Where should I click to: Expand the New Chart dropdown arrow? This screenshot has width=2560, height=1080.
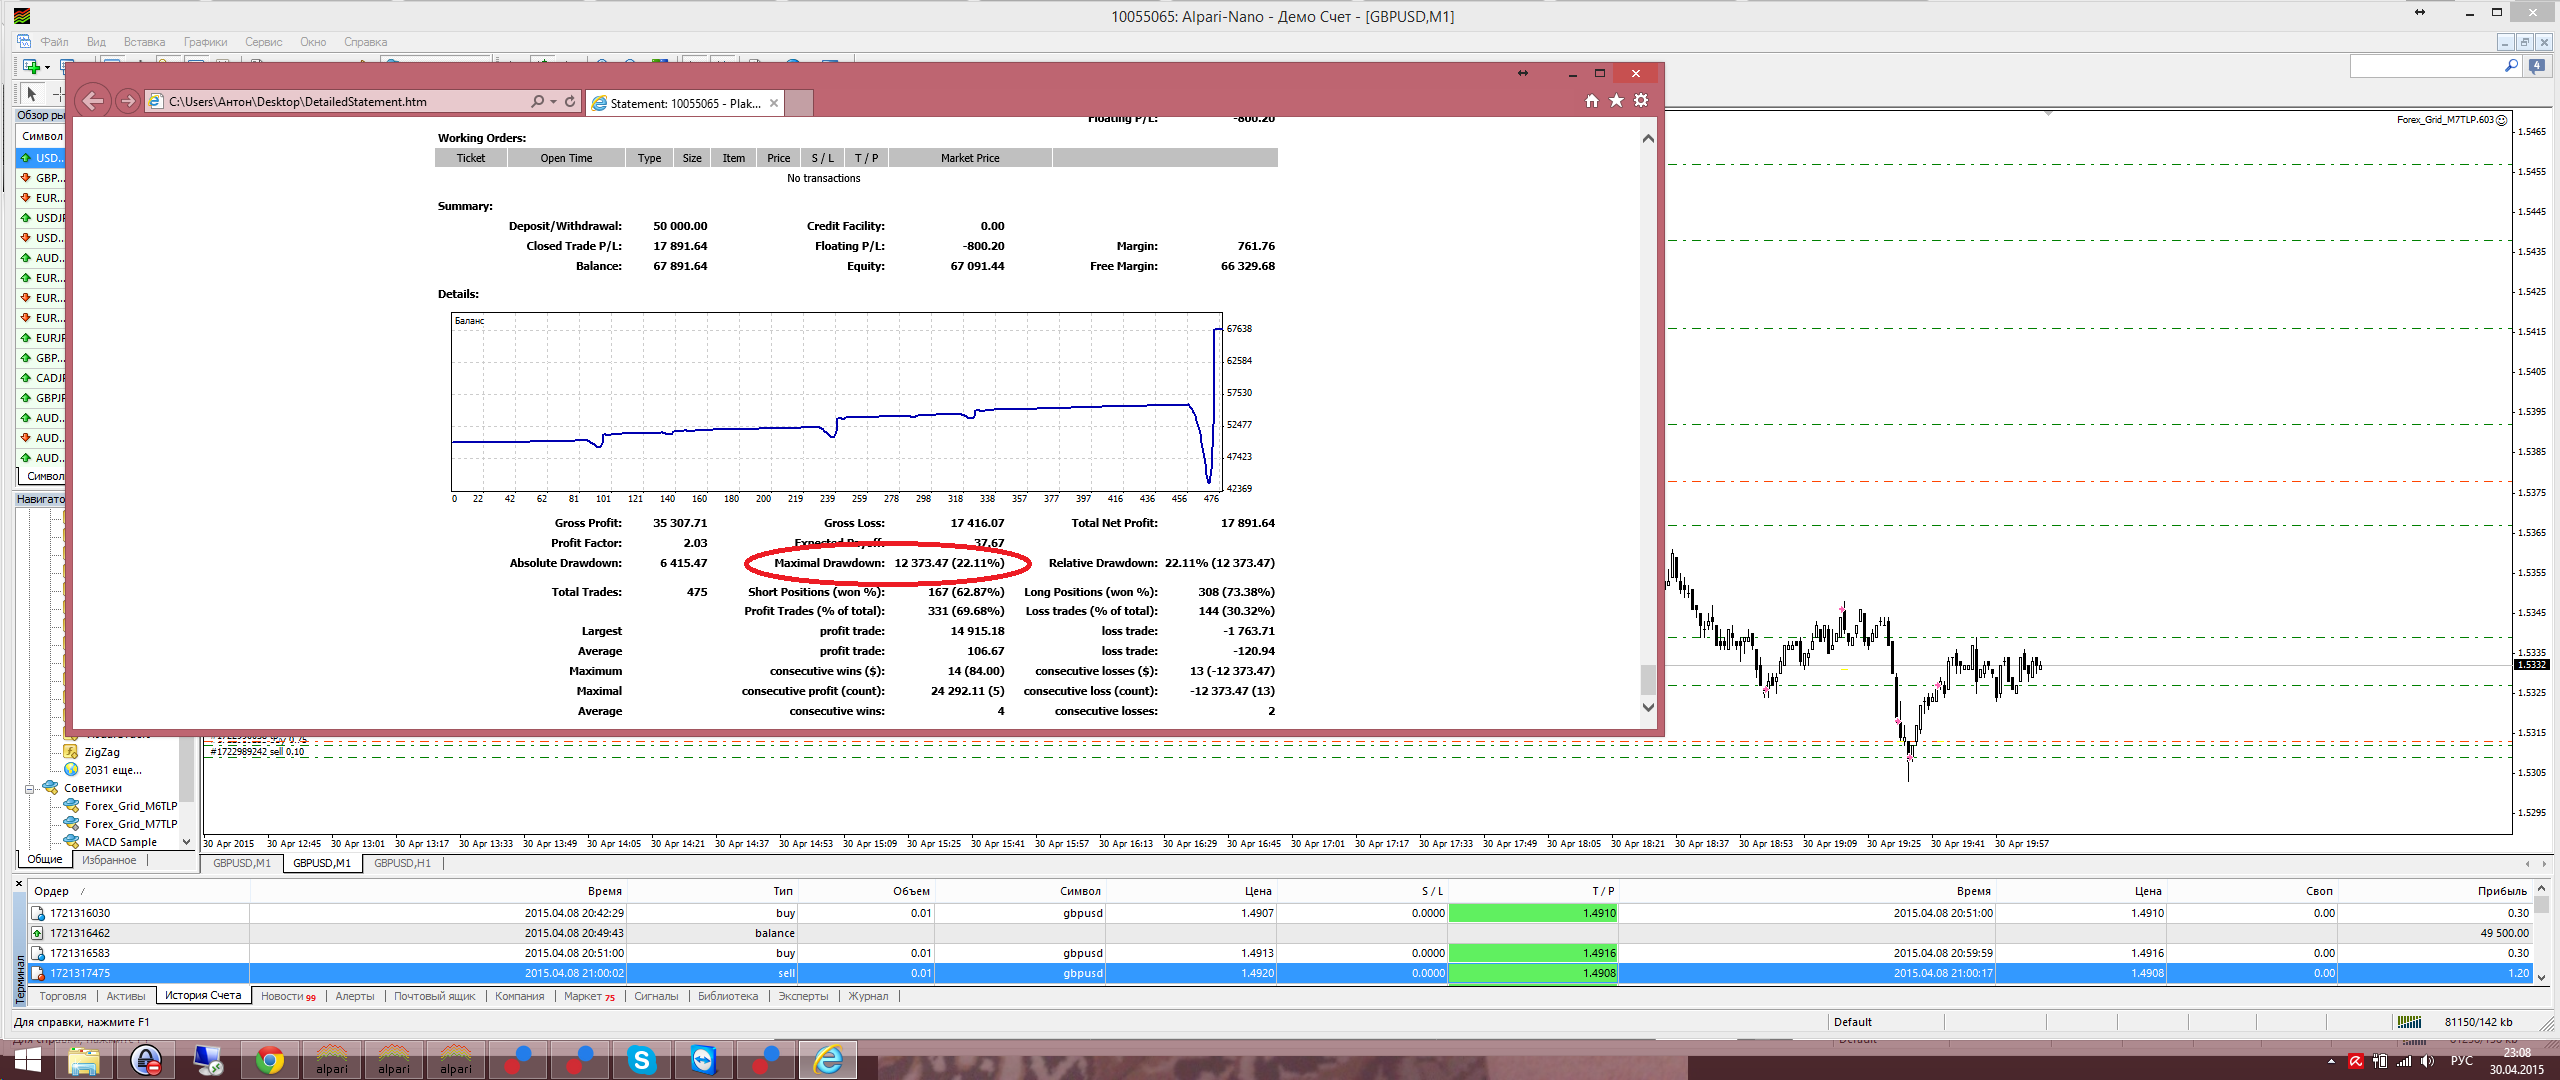(47, 67)
